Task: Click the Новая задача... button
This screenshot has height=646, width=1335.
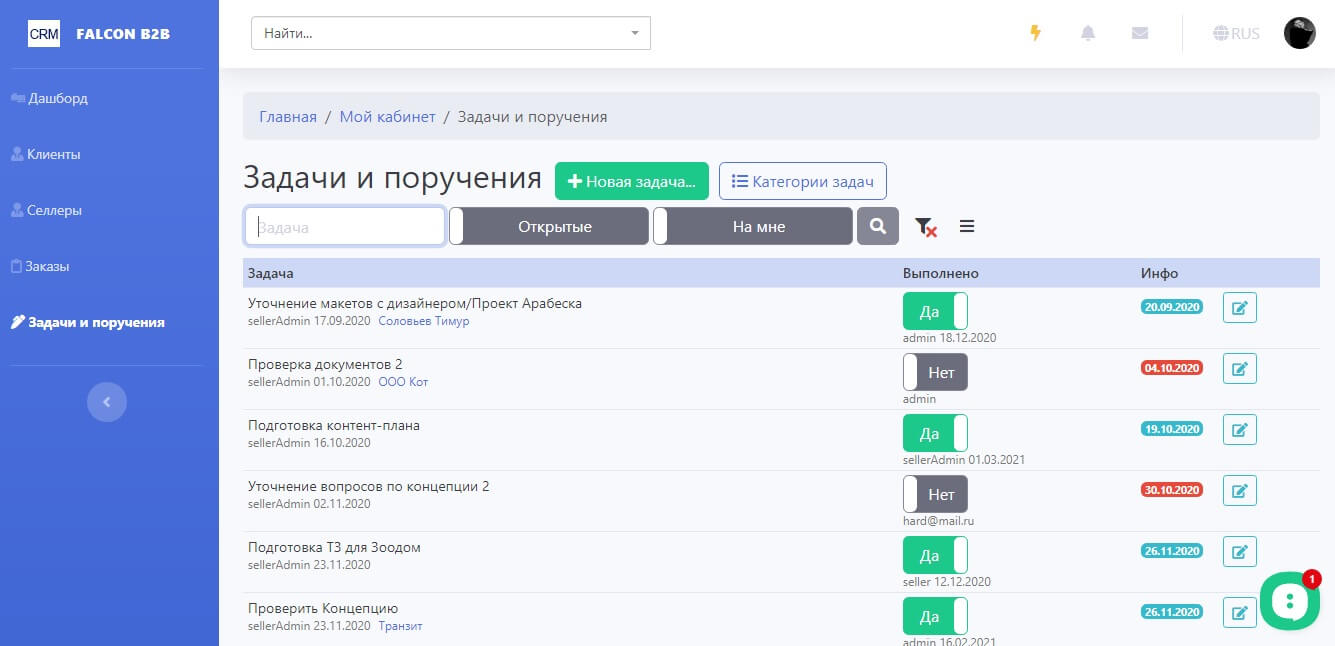Action: pos(632,181)
